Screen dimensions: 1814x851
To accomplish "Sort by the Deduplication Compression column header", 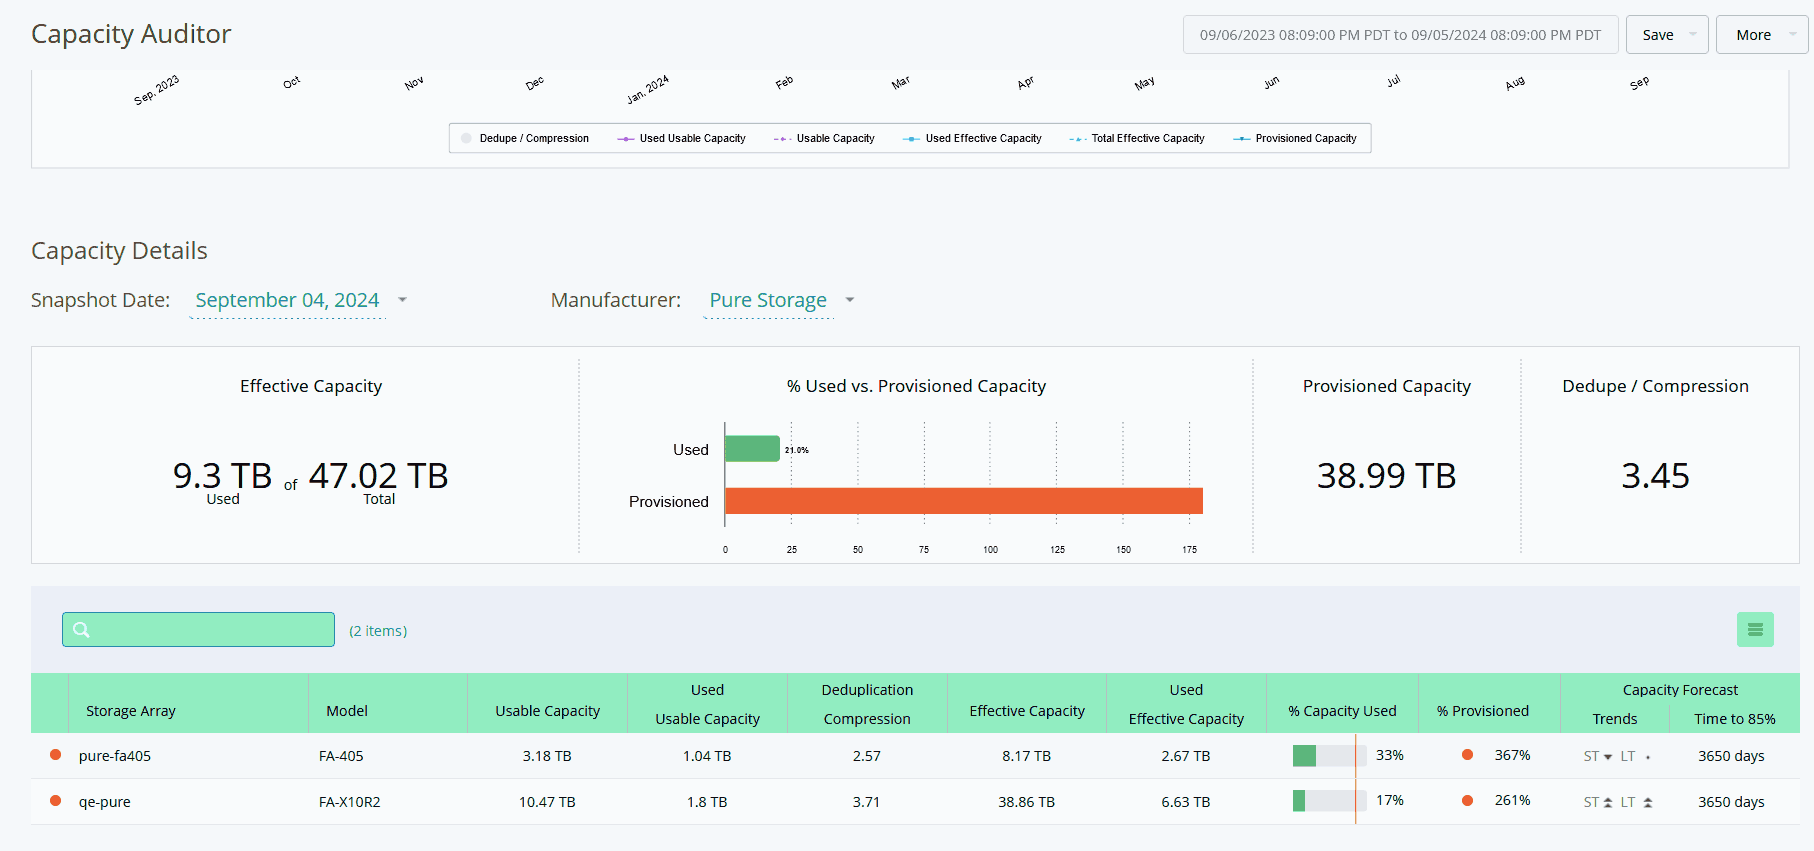I will 867,704.
